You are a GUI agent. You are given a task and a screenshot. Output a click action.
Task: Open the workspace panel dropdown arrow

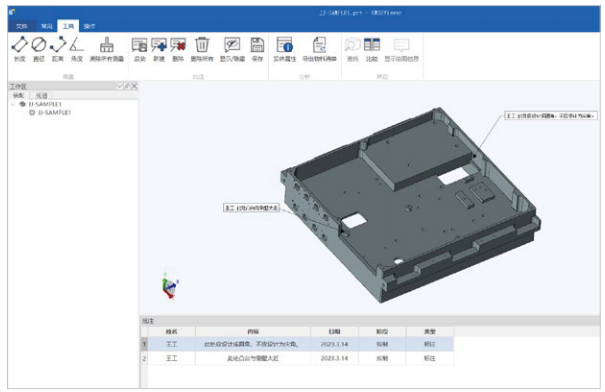[x=120, y=86]
